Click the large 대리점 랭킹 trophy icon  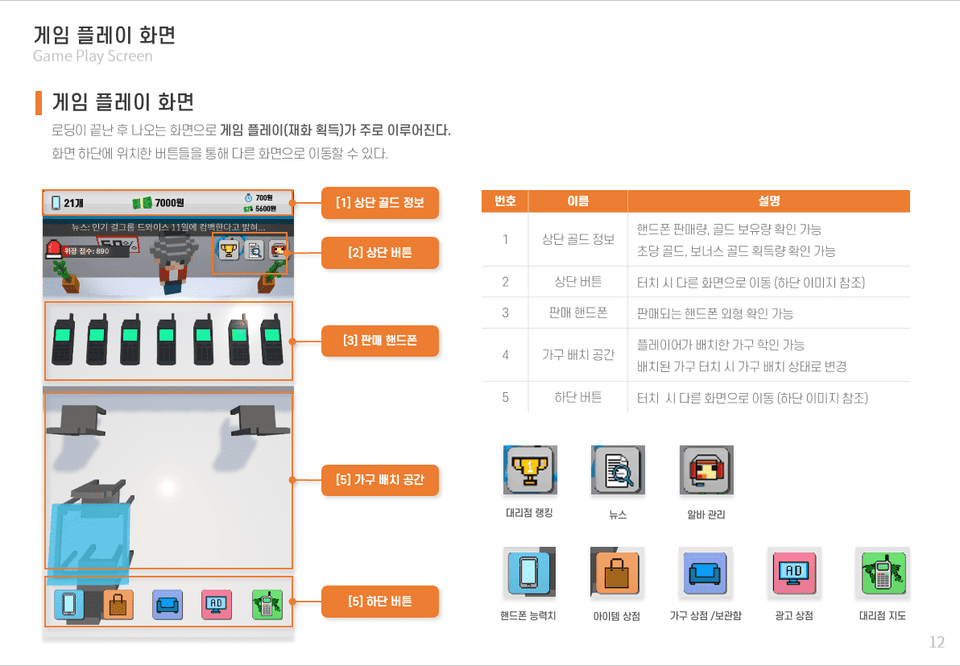click(x=530, y=470)
